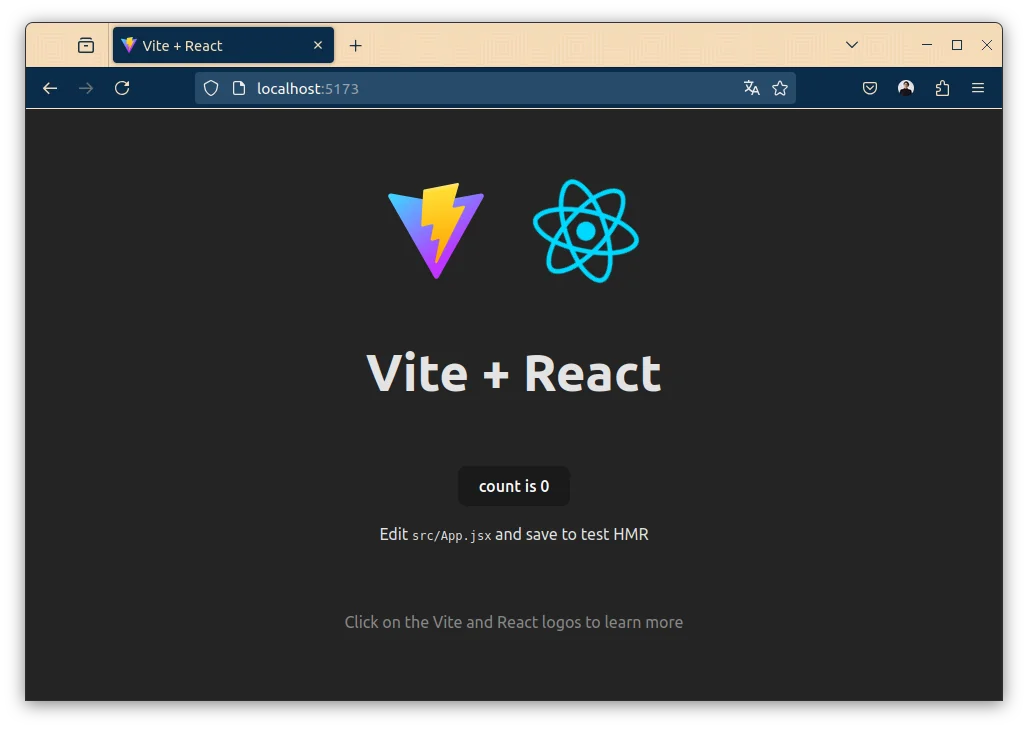Close the Vite + React tab
The image size is (1028, 729).
pos(318,45)
